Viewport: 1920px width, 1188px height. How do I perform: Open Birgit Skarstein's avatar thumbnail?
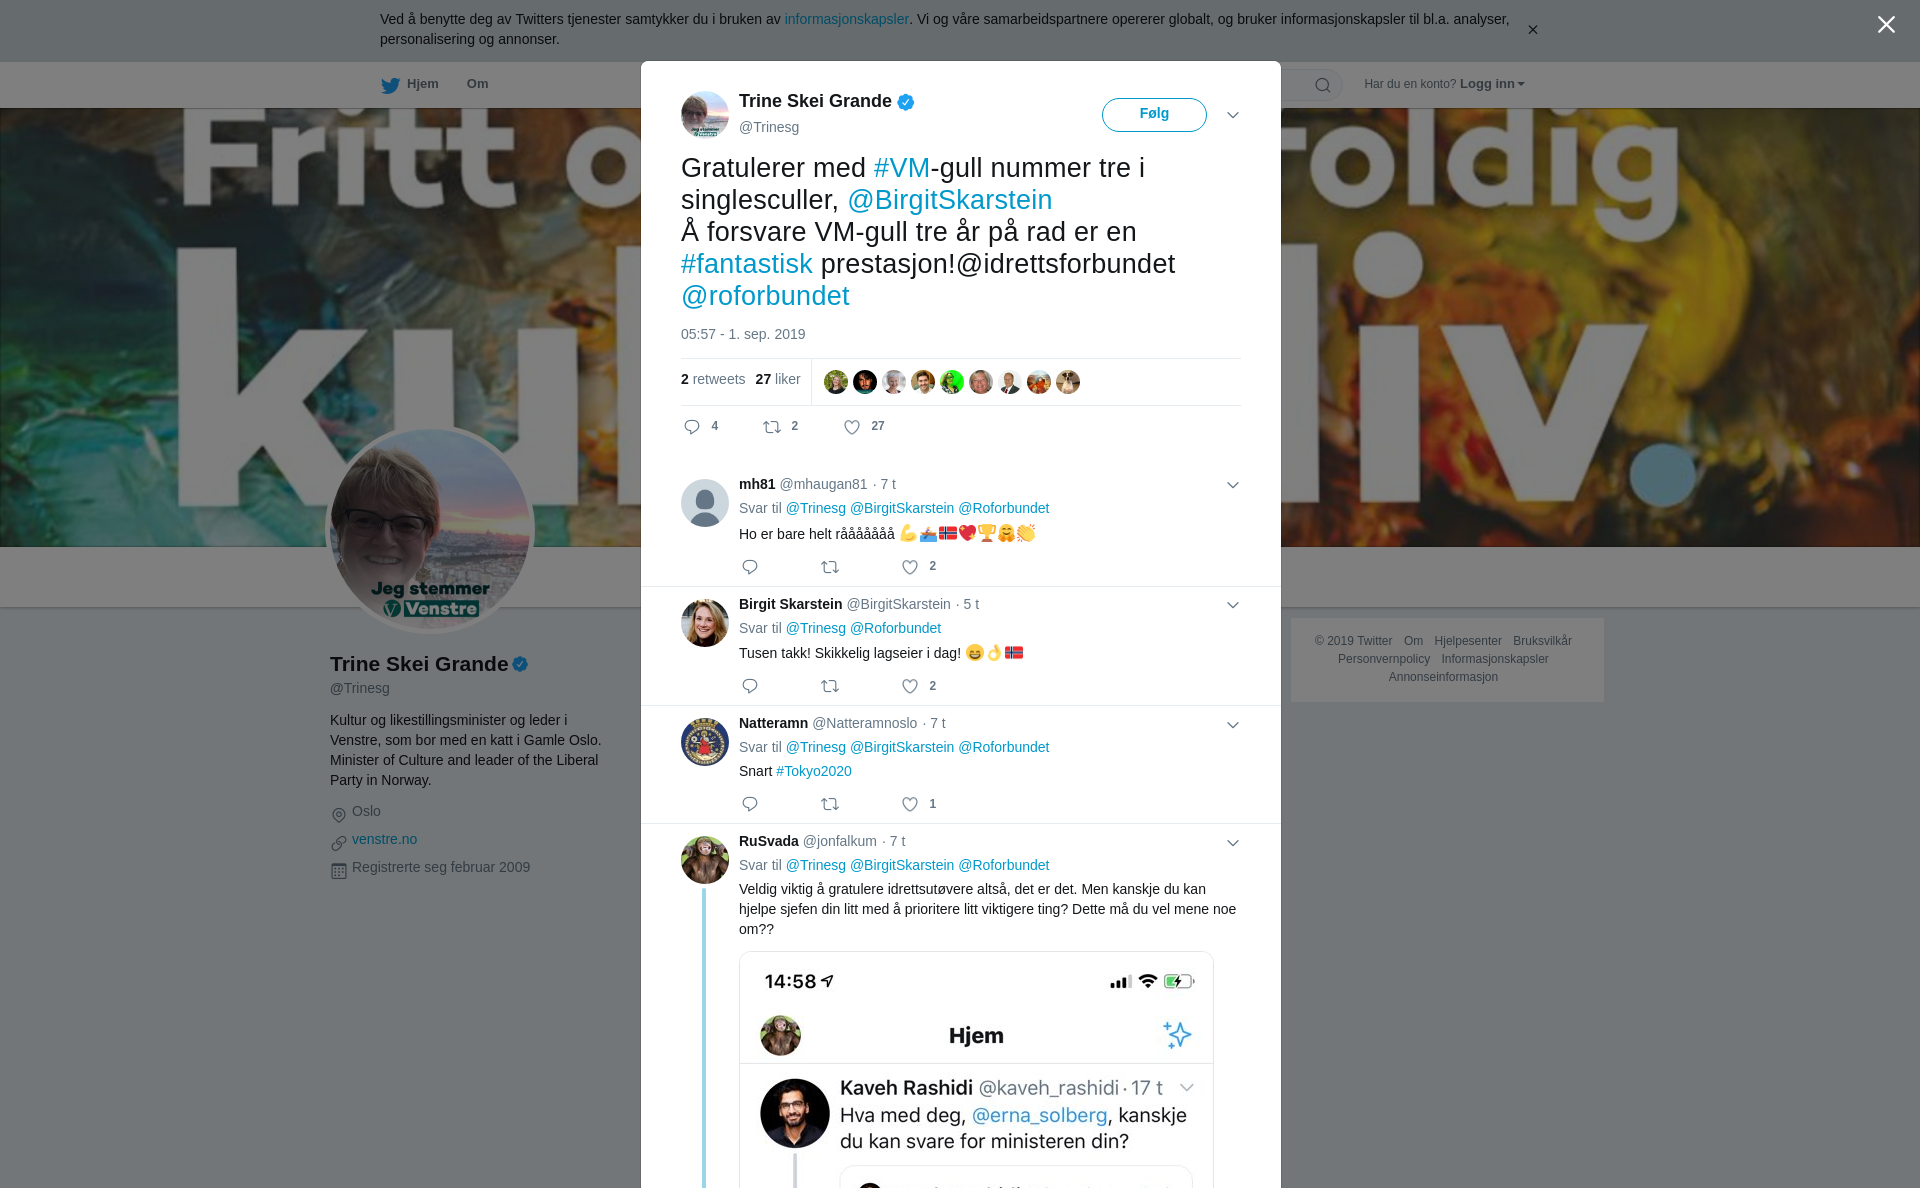click(705, 623)
